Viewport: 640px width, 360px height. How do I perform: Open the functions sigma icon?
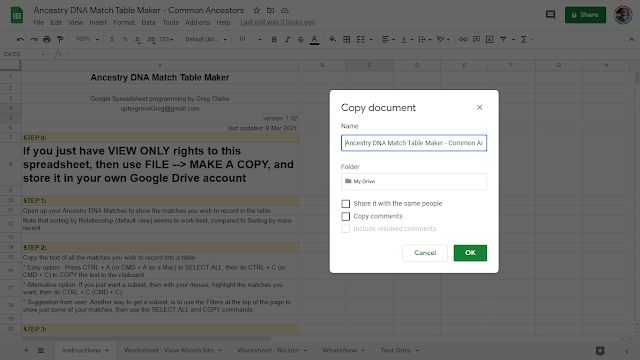(524, 40)
